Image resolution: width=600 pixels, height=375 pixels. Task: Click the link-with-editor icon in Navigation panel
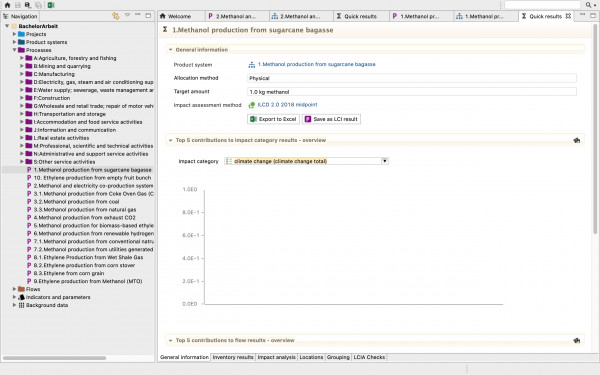pos(116,16)
